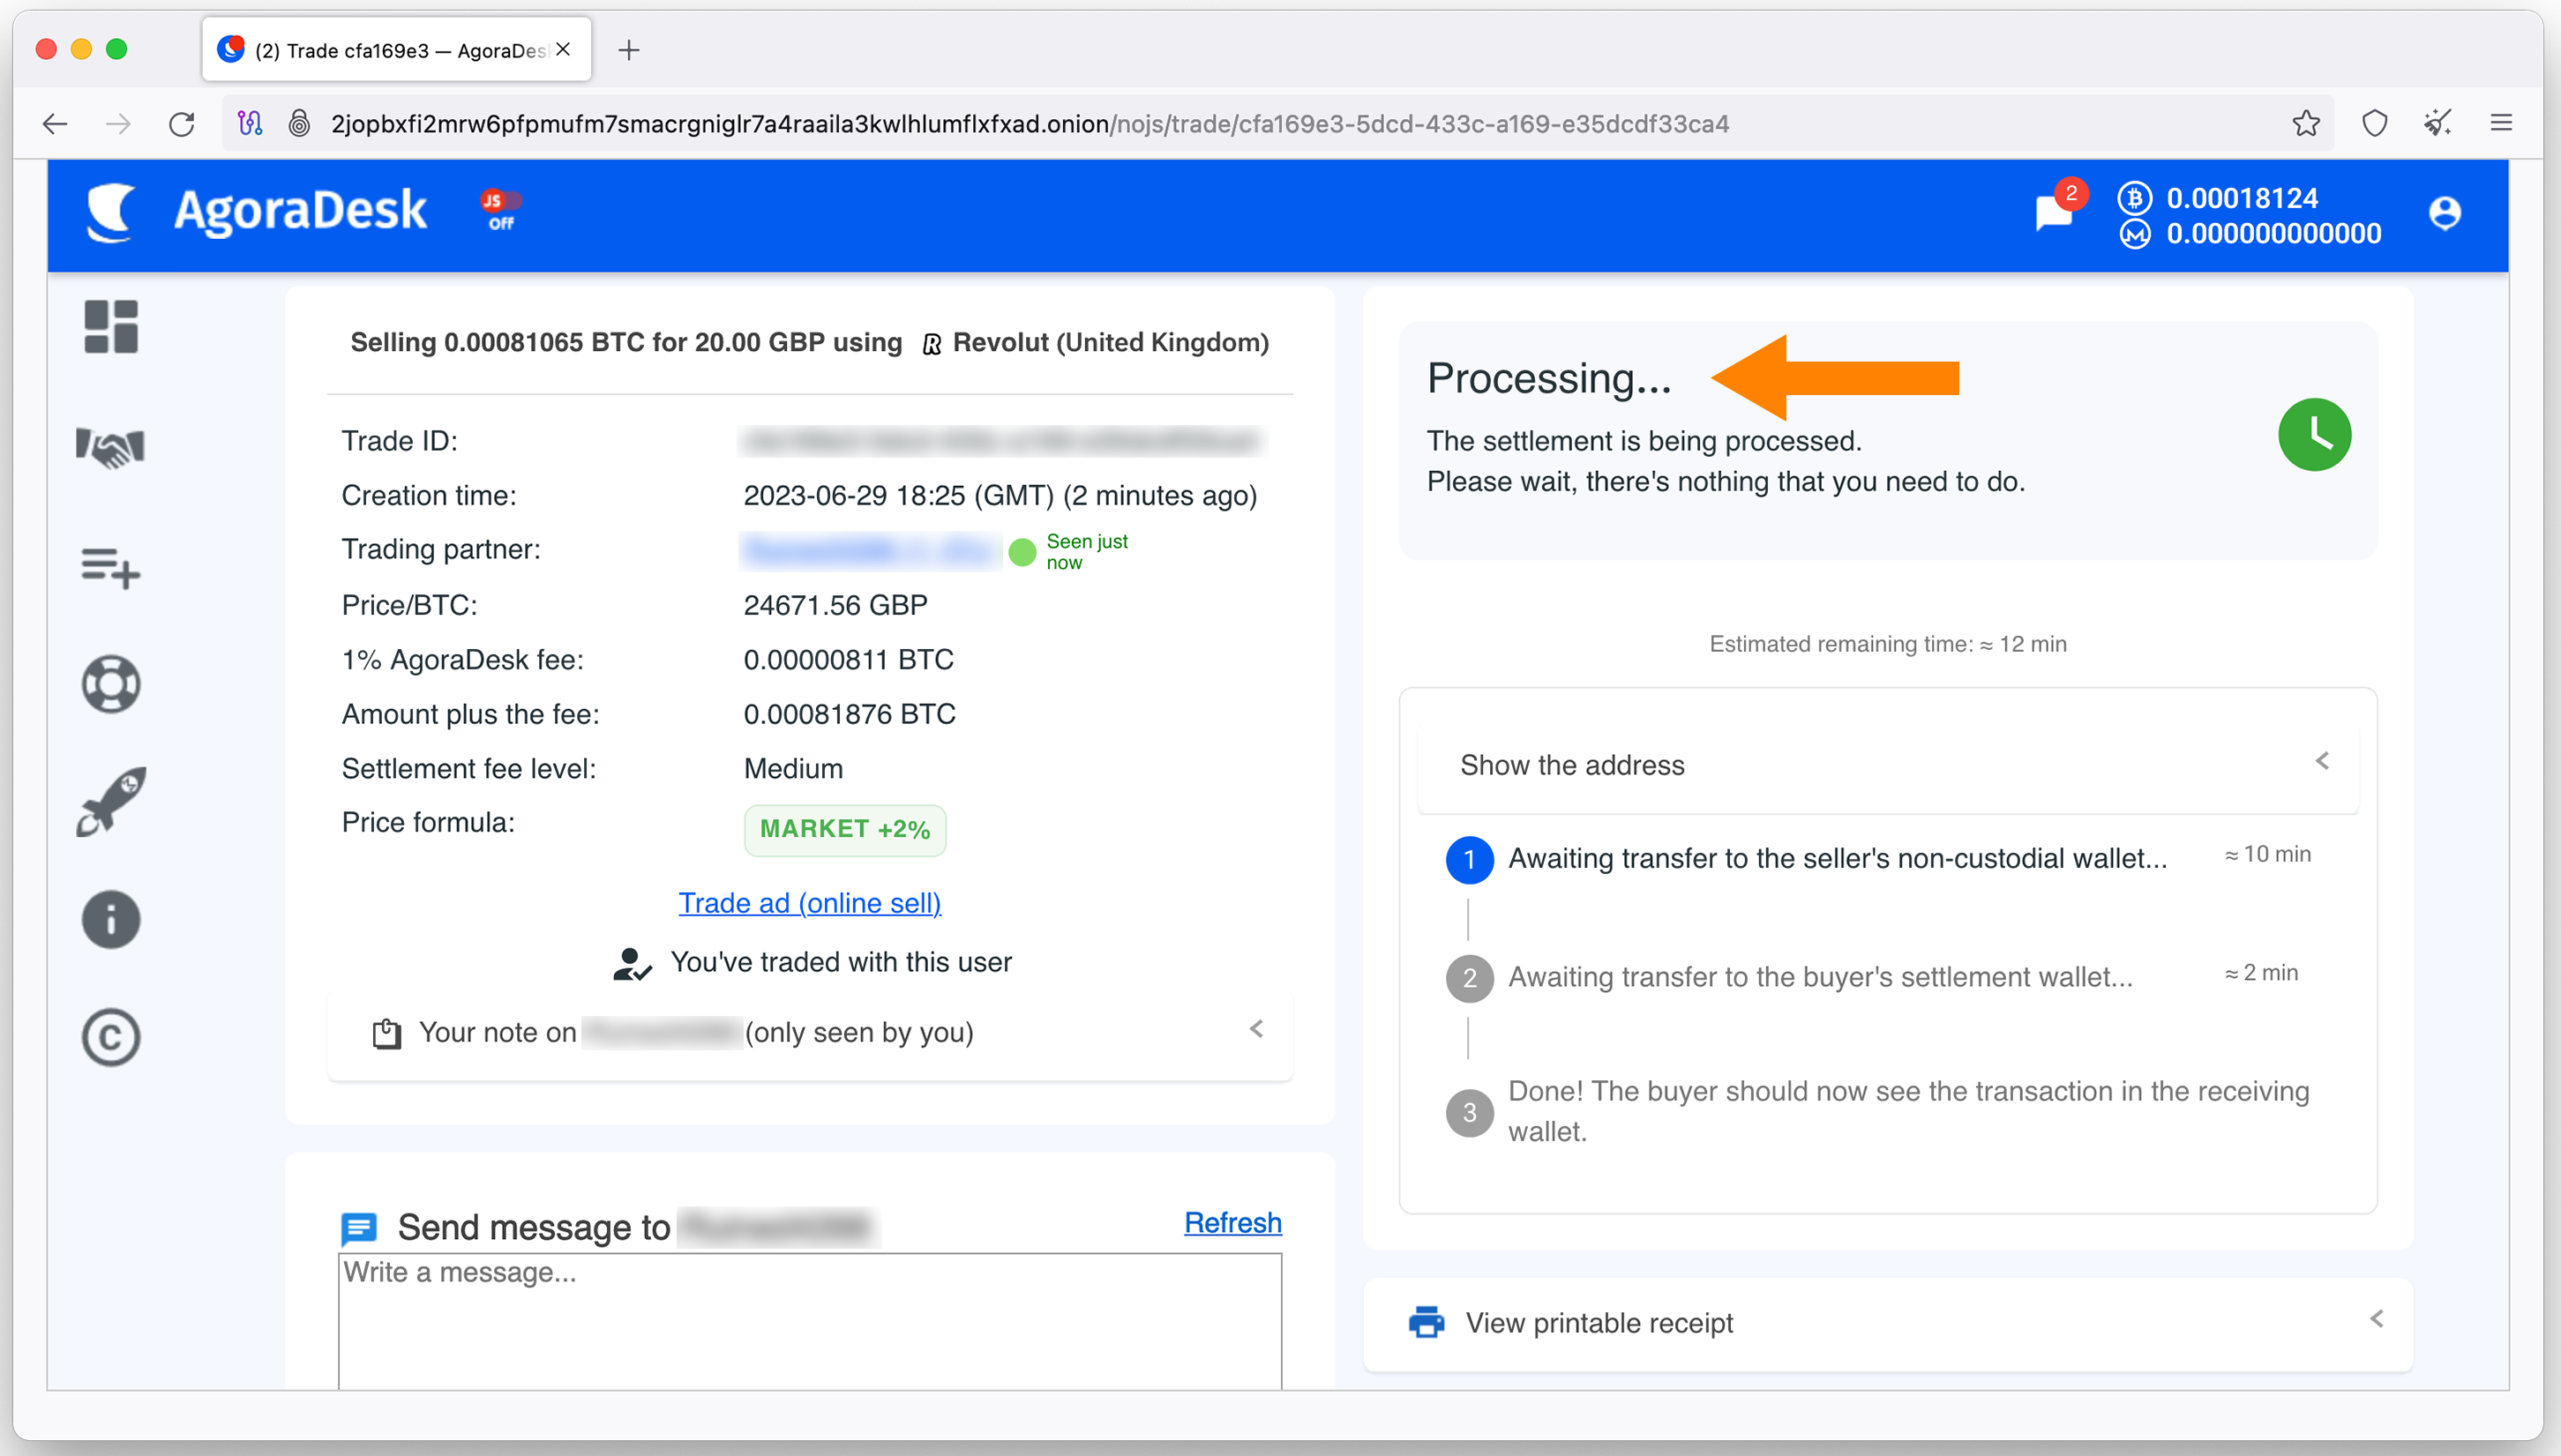This screenshot has height=1456, width=2561.
Task: Open the user account profile icon
Action: click(2445, 213)
